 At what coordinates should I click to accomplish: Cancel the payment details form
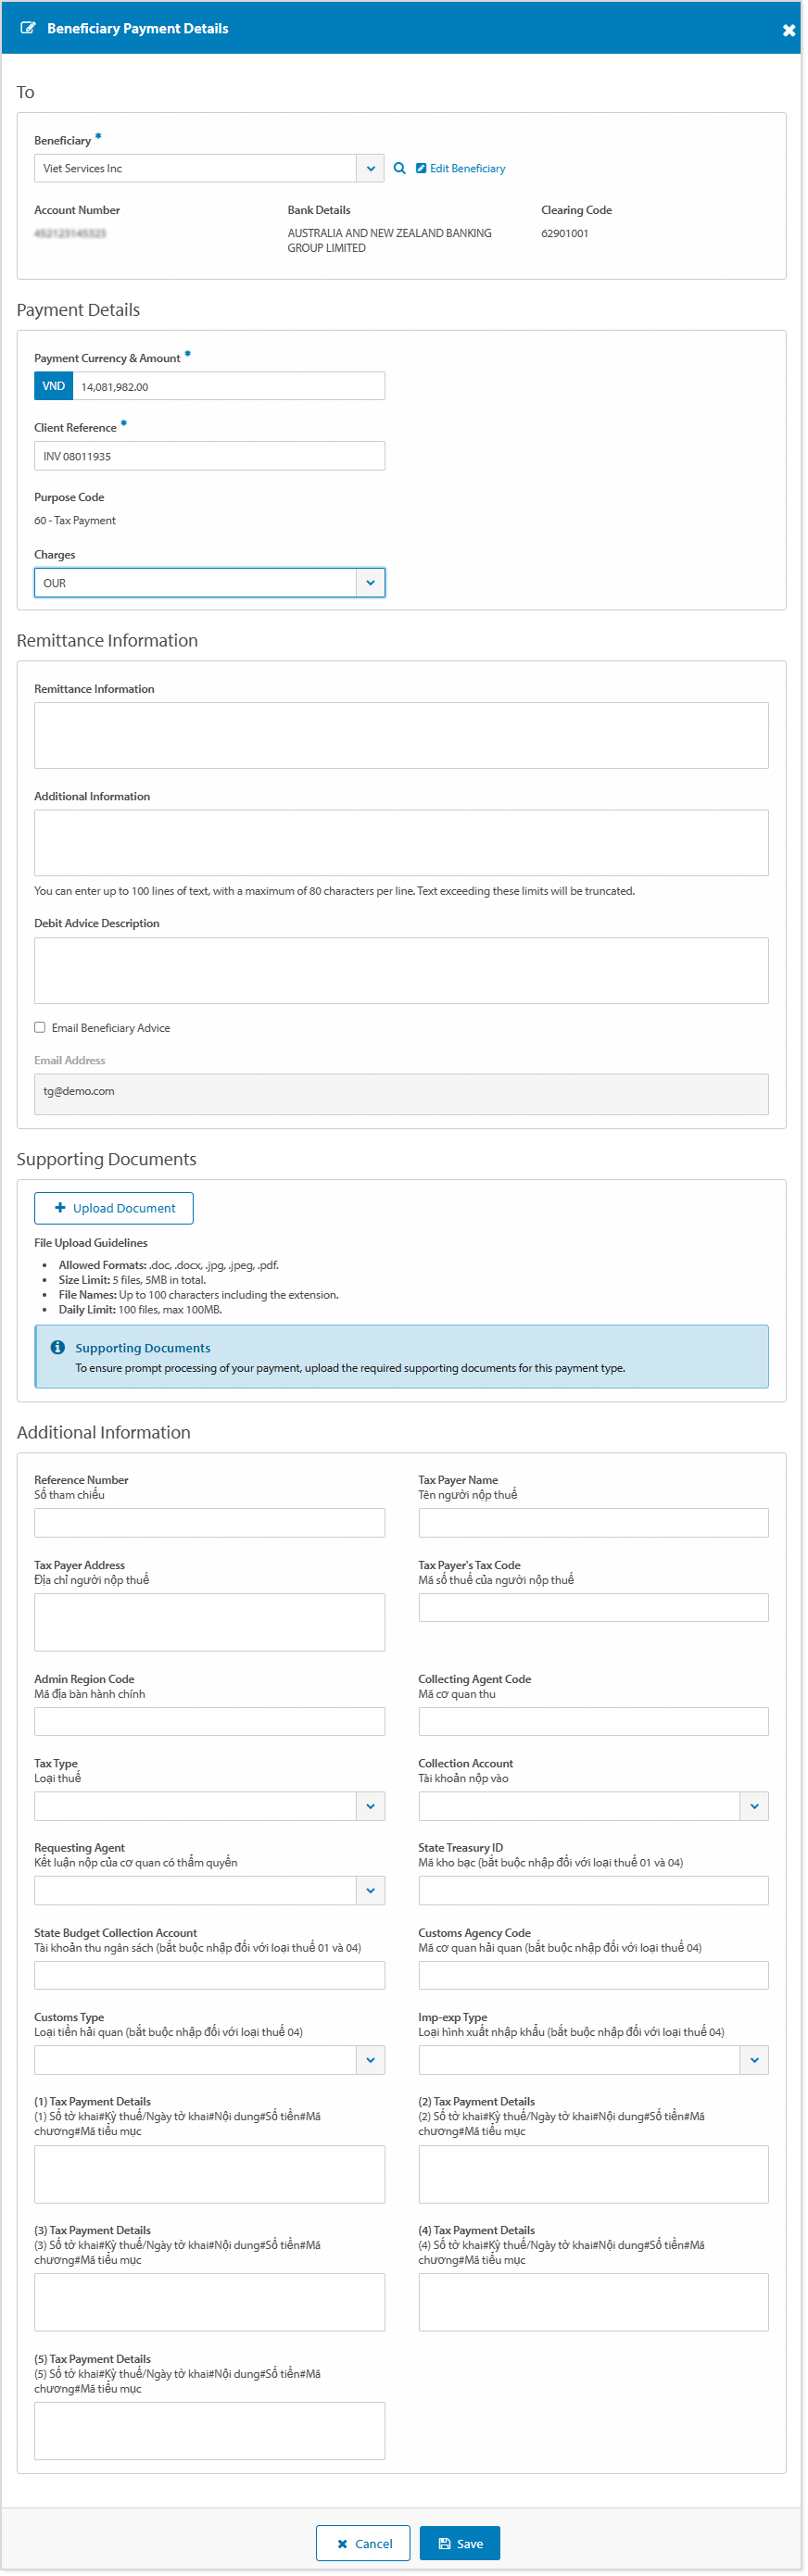click(x=363, y=2543)
